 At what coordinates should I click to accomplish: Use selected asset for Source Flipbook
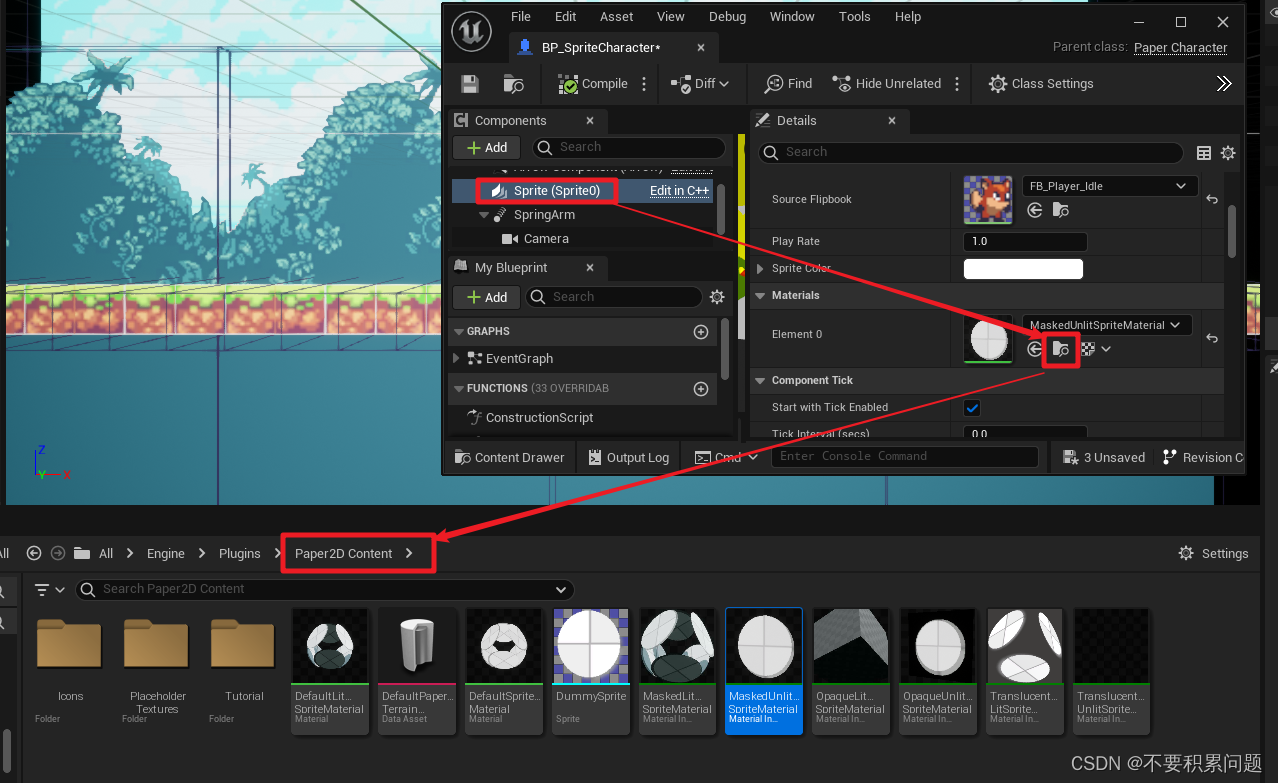click(x=1035, y=210)
